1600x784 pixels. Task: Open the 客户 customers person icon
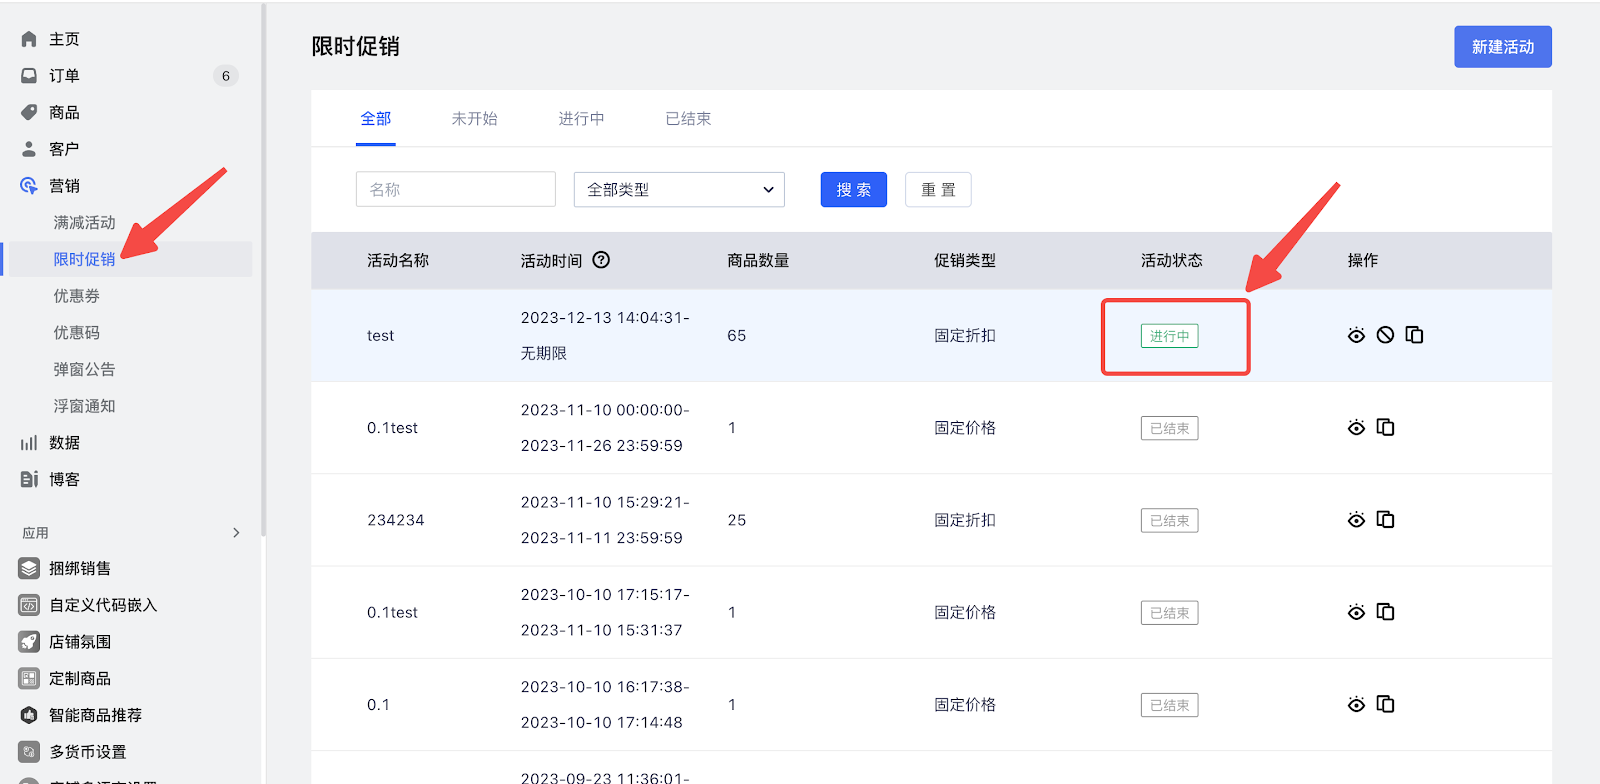click(29, 149)
